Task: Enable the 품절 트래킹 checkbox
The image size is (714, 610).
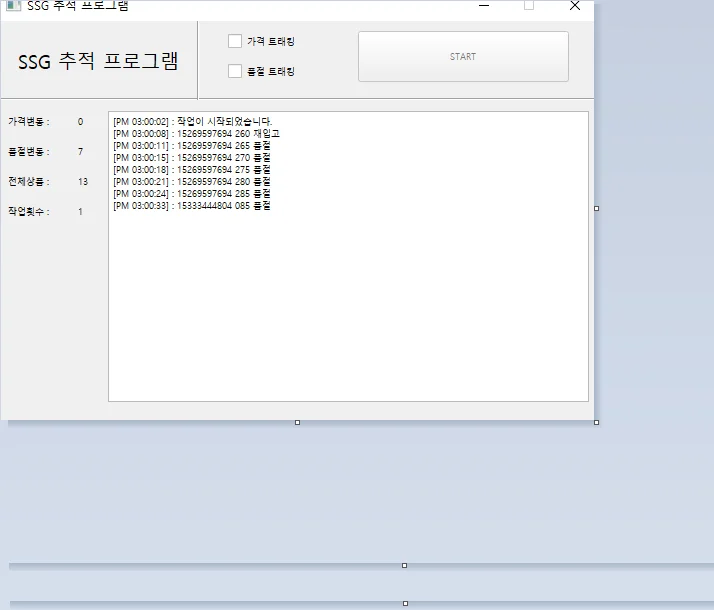Action: pos(235,71)
